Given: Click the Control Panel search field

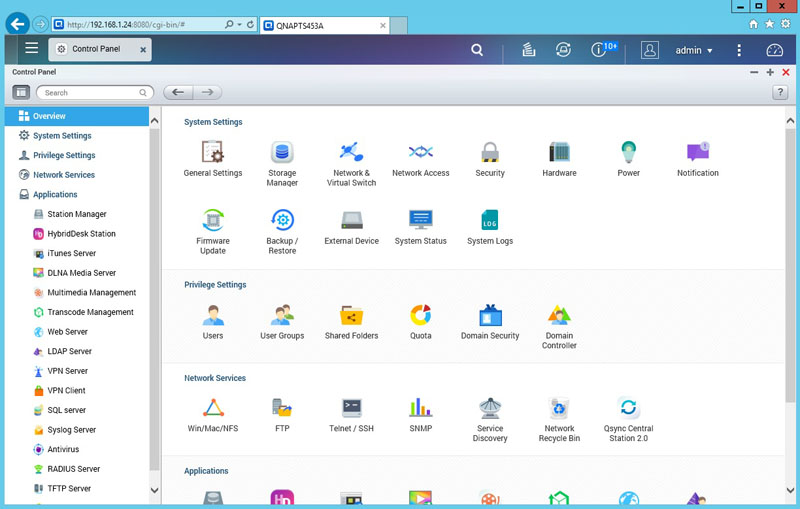Looking at the screenshot, I should click(x=95, y=93).
